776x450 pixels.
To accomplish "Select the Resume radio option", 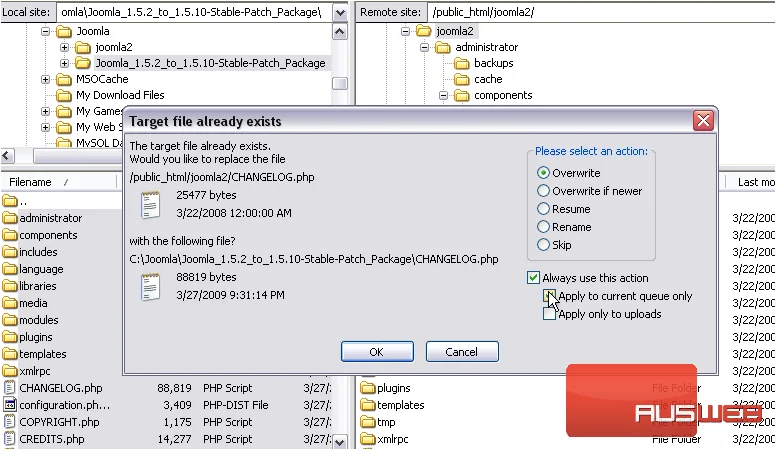I will point(543,209).
